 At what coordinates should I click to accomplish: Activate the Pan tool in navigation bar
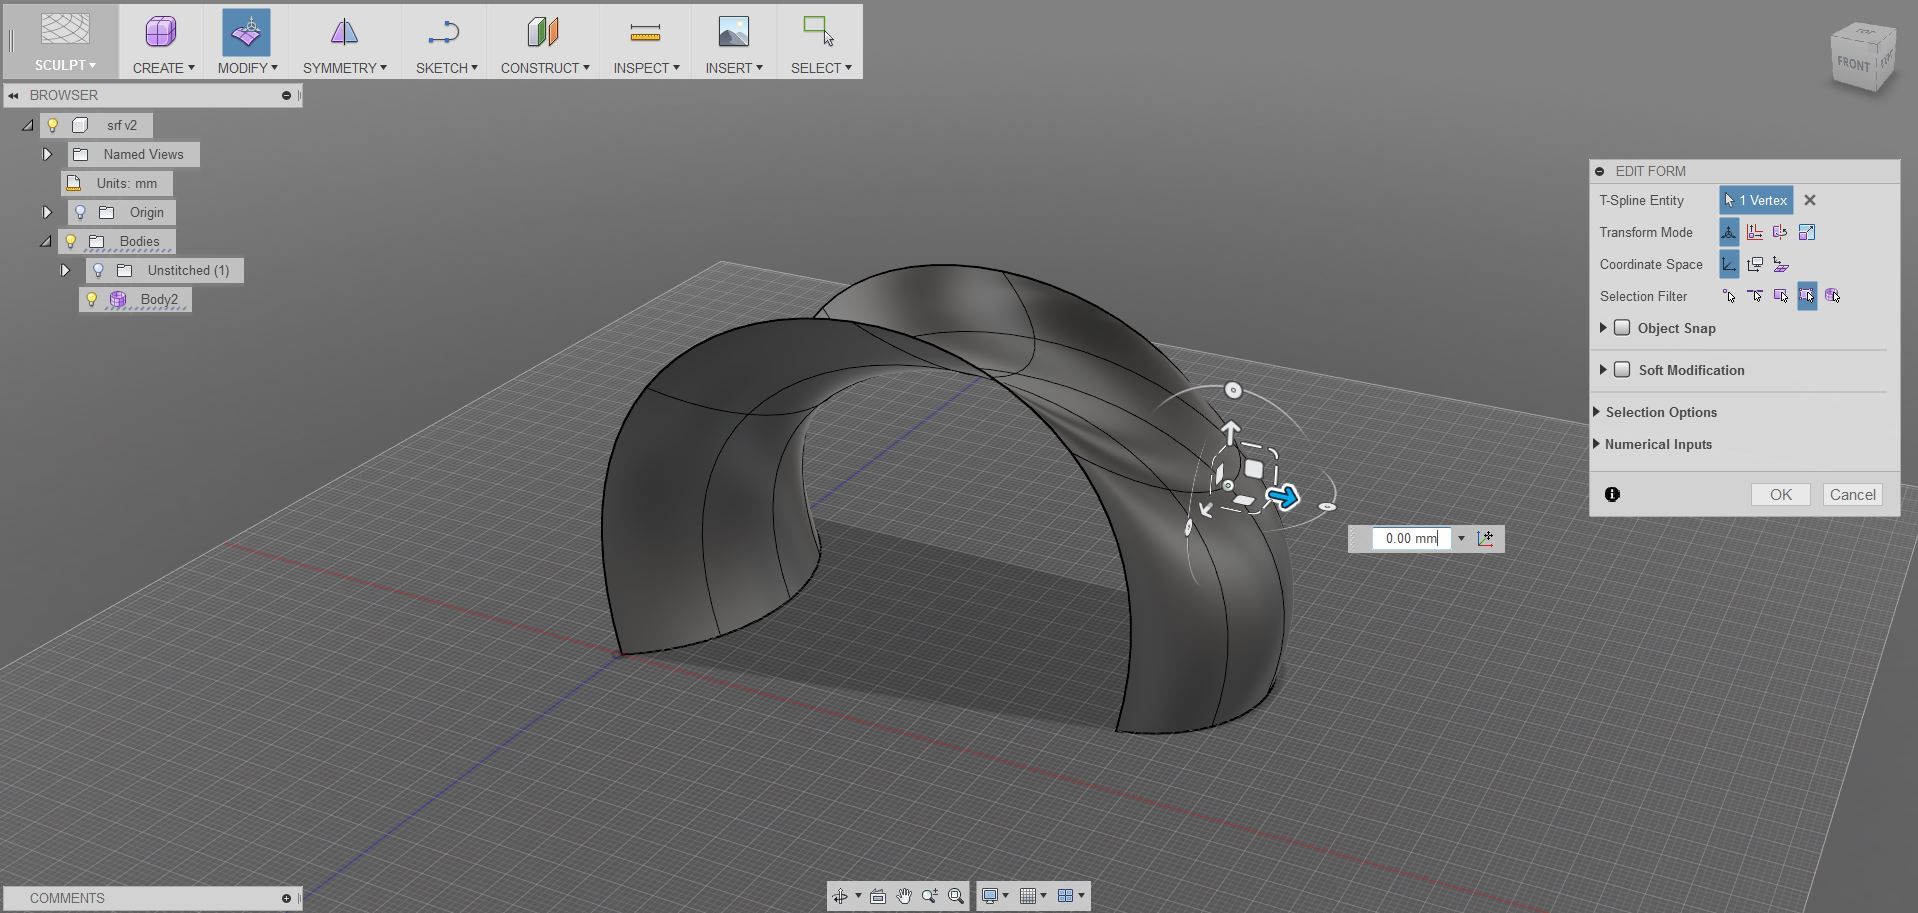[x=904, y=896]
